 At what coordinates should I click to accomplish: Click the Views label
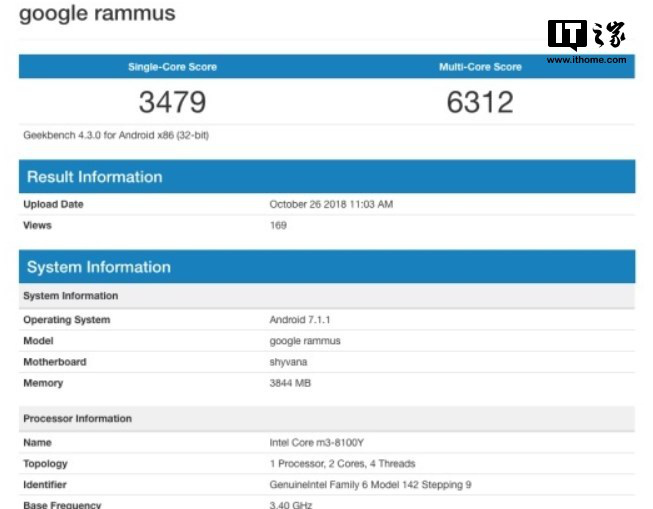[x=37, y=225]
